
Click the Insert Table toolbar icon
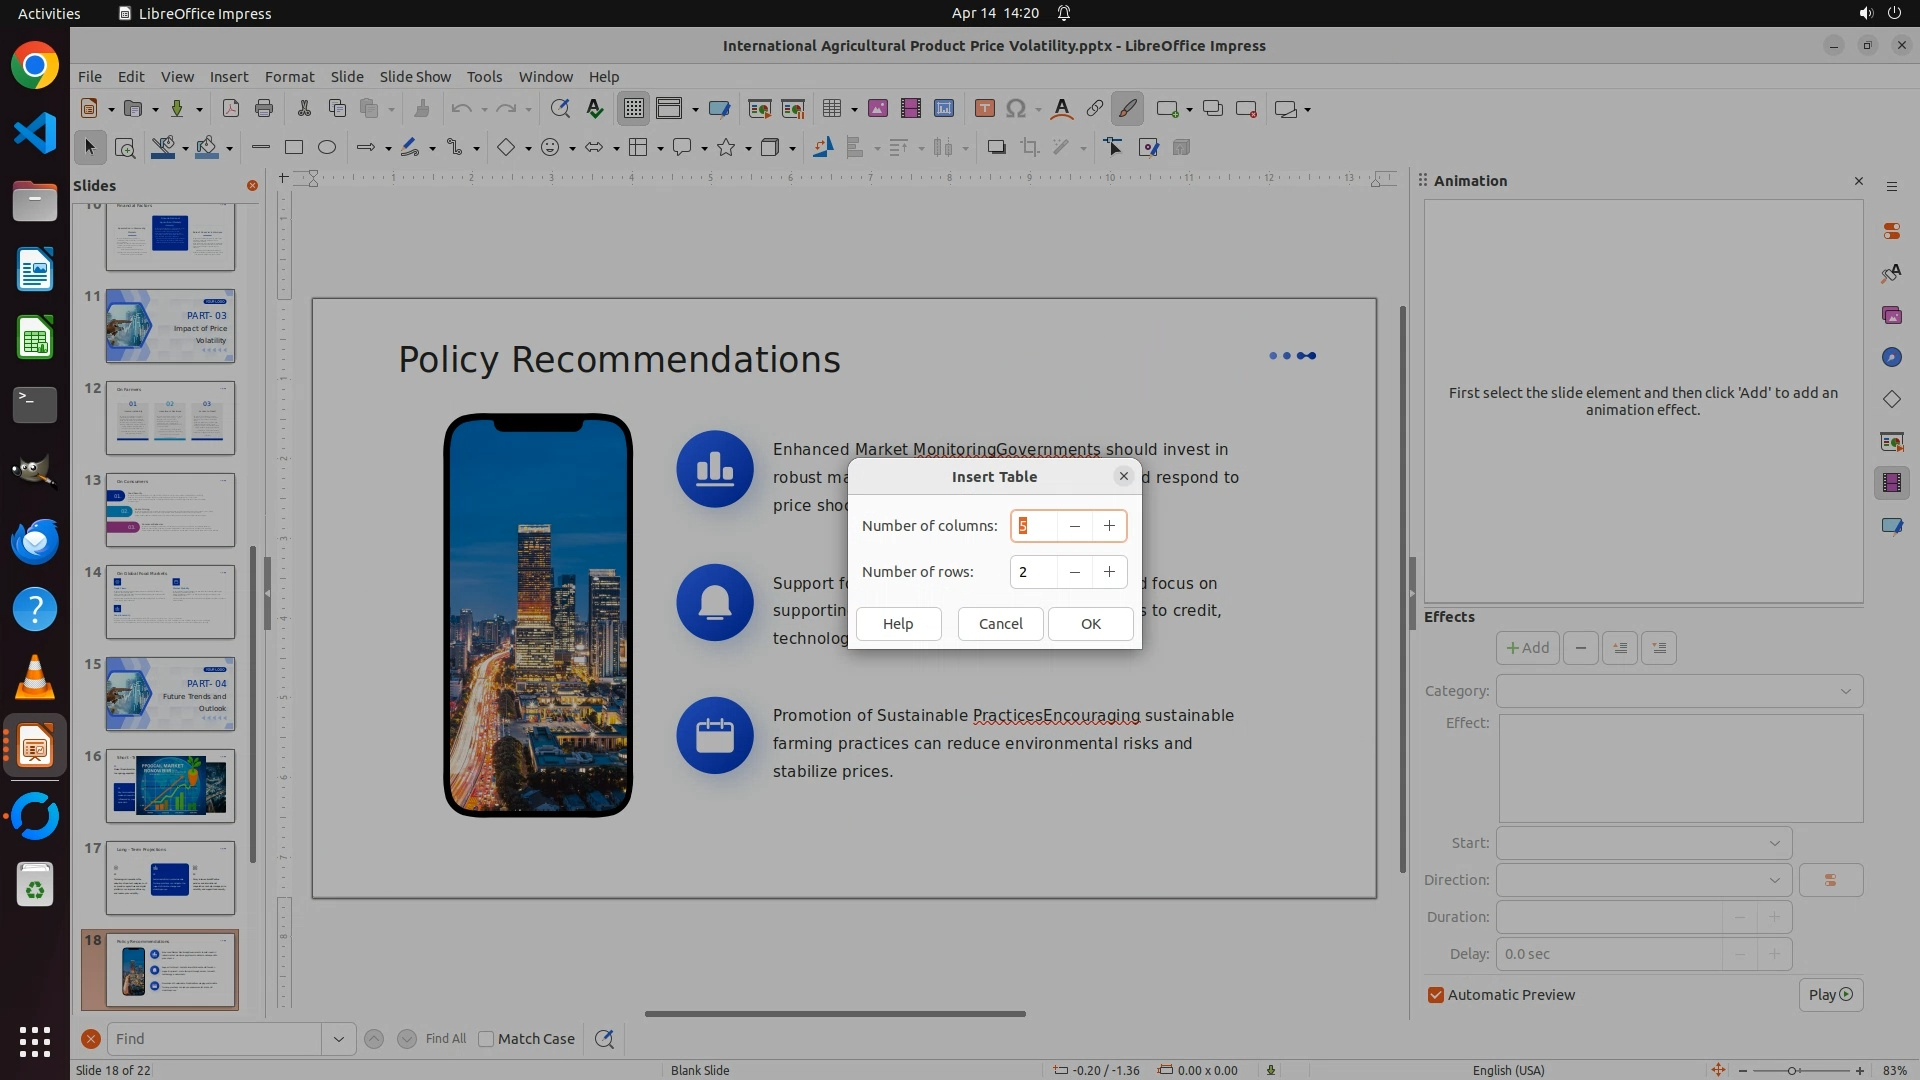point(831,109)
